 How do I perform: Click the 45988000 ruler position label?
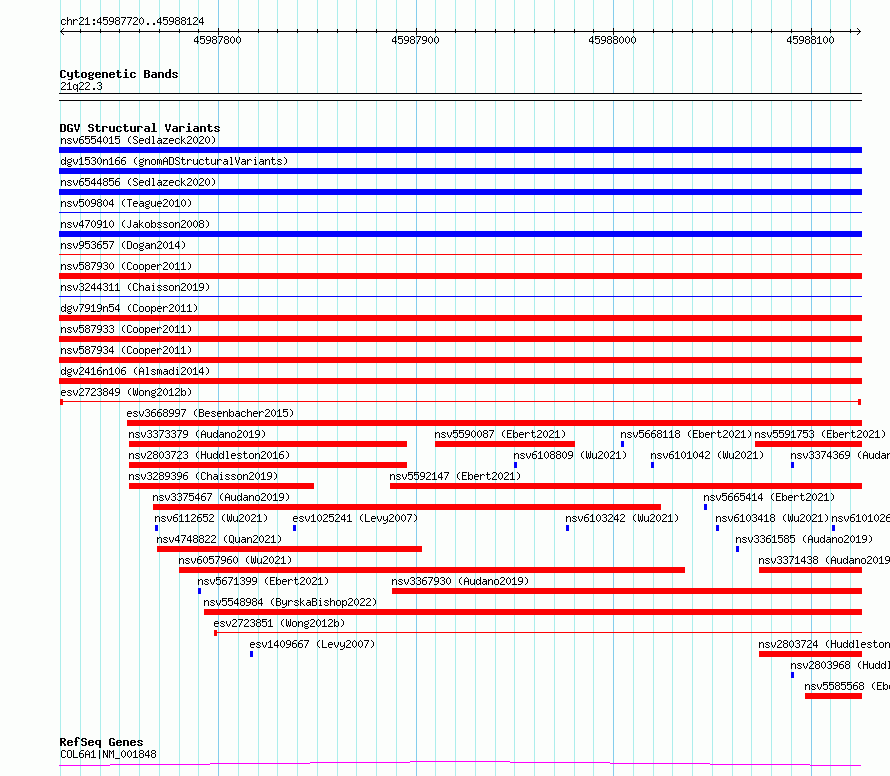click(612, 40)
